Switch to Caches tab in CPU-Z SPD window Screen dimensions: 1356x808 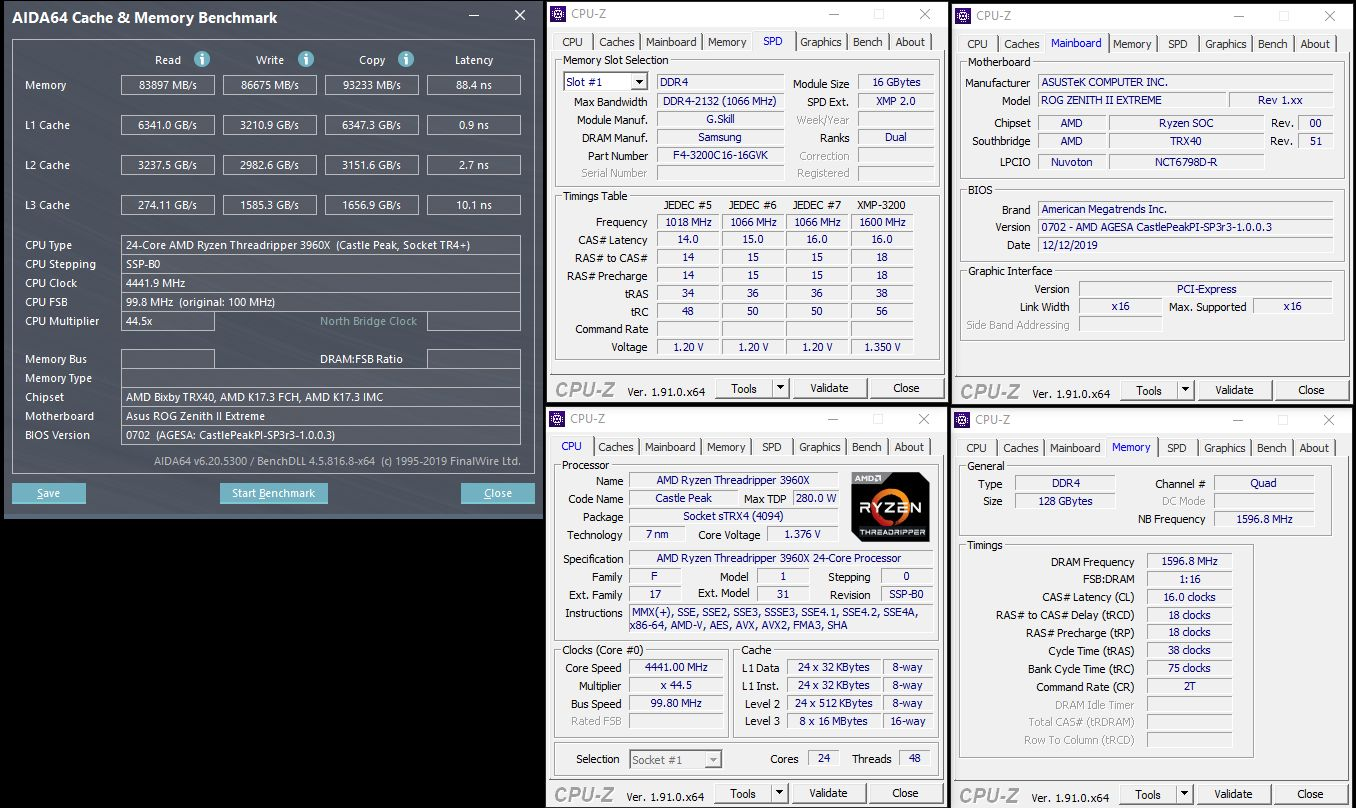pyautogui.click(x=616, y=42)
